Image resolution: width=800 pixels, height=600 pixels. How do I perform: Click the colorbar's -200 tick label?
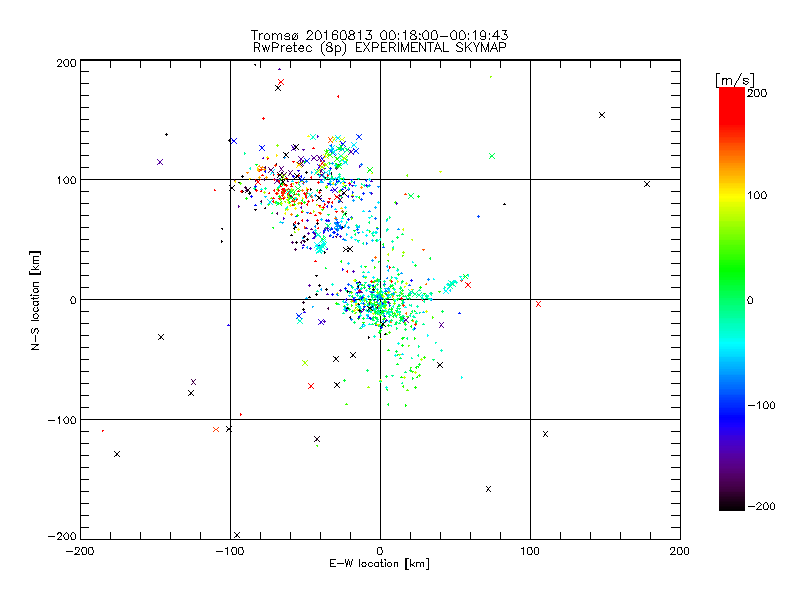tap(761, 507)
